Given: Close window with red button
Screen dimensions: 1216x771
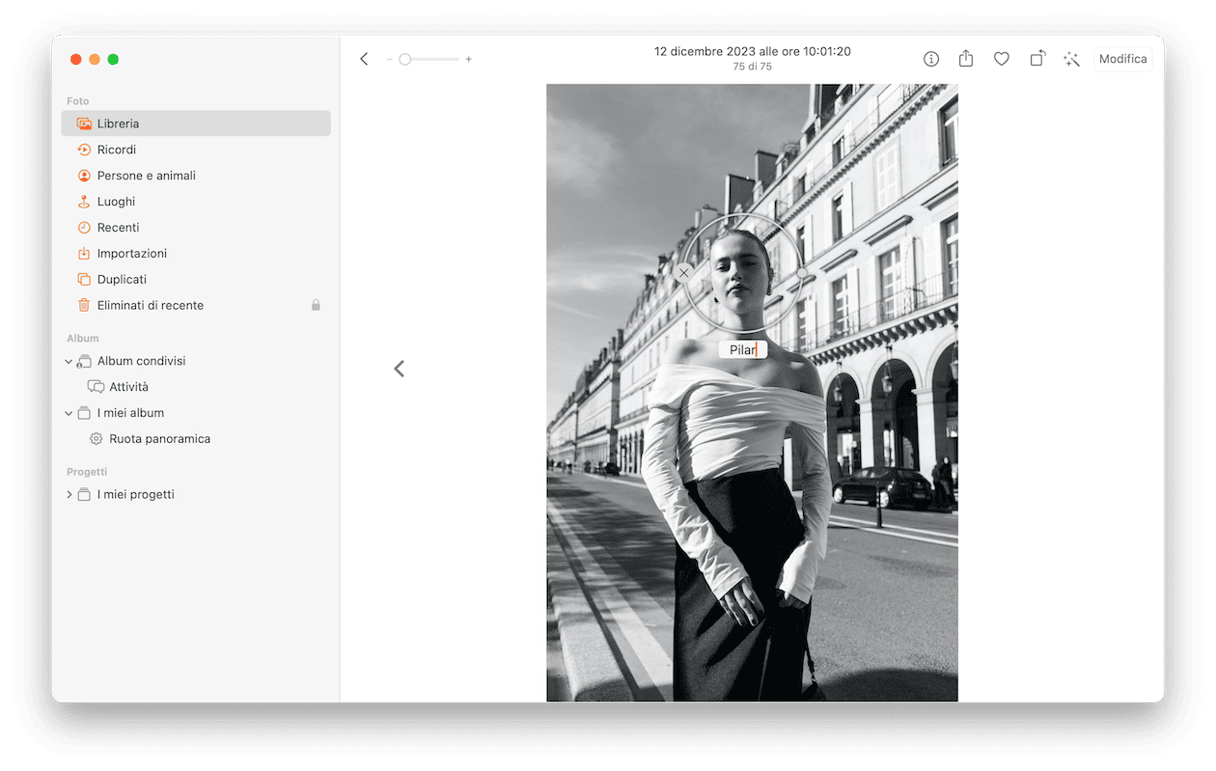Looking at the screenshot, I should [x=76, y=60].
